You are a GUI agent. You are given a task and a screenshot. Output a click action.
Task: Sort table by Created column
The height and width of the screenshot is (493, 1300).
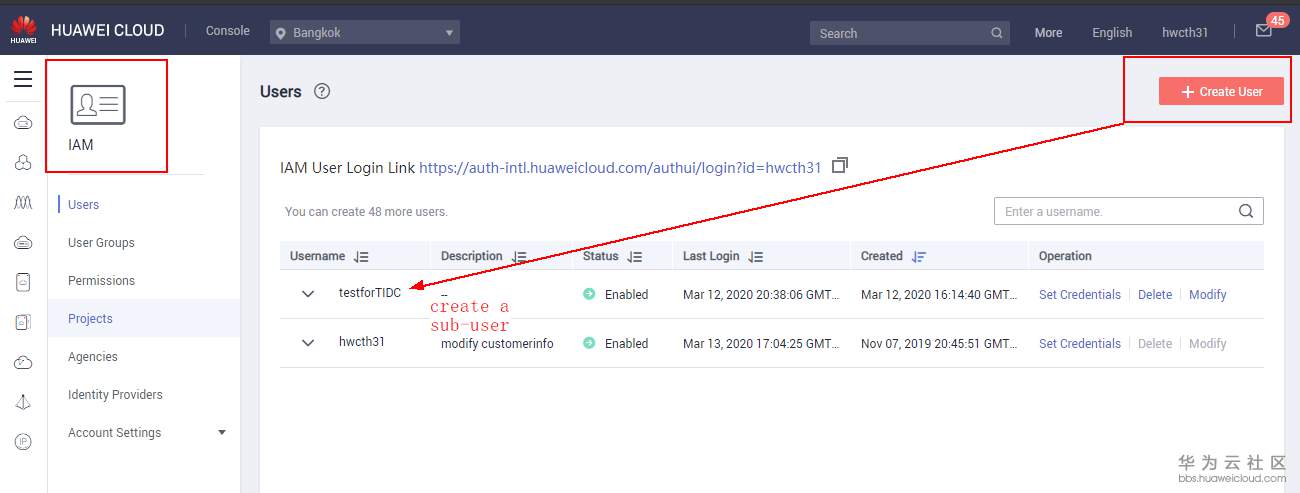coord(919,257)
